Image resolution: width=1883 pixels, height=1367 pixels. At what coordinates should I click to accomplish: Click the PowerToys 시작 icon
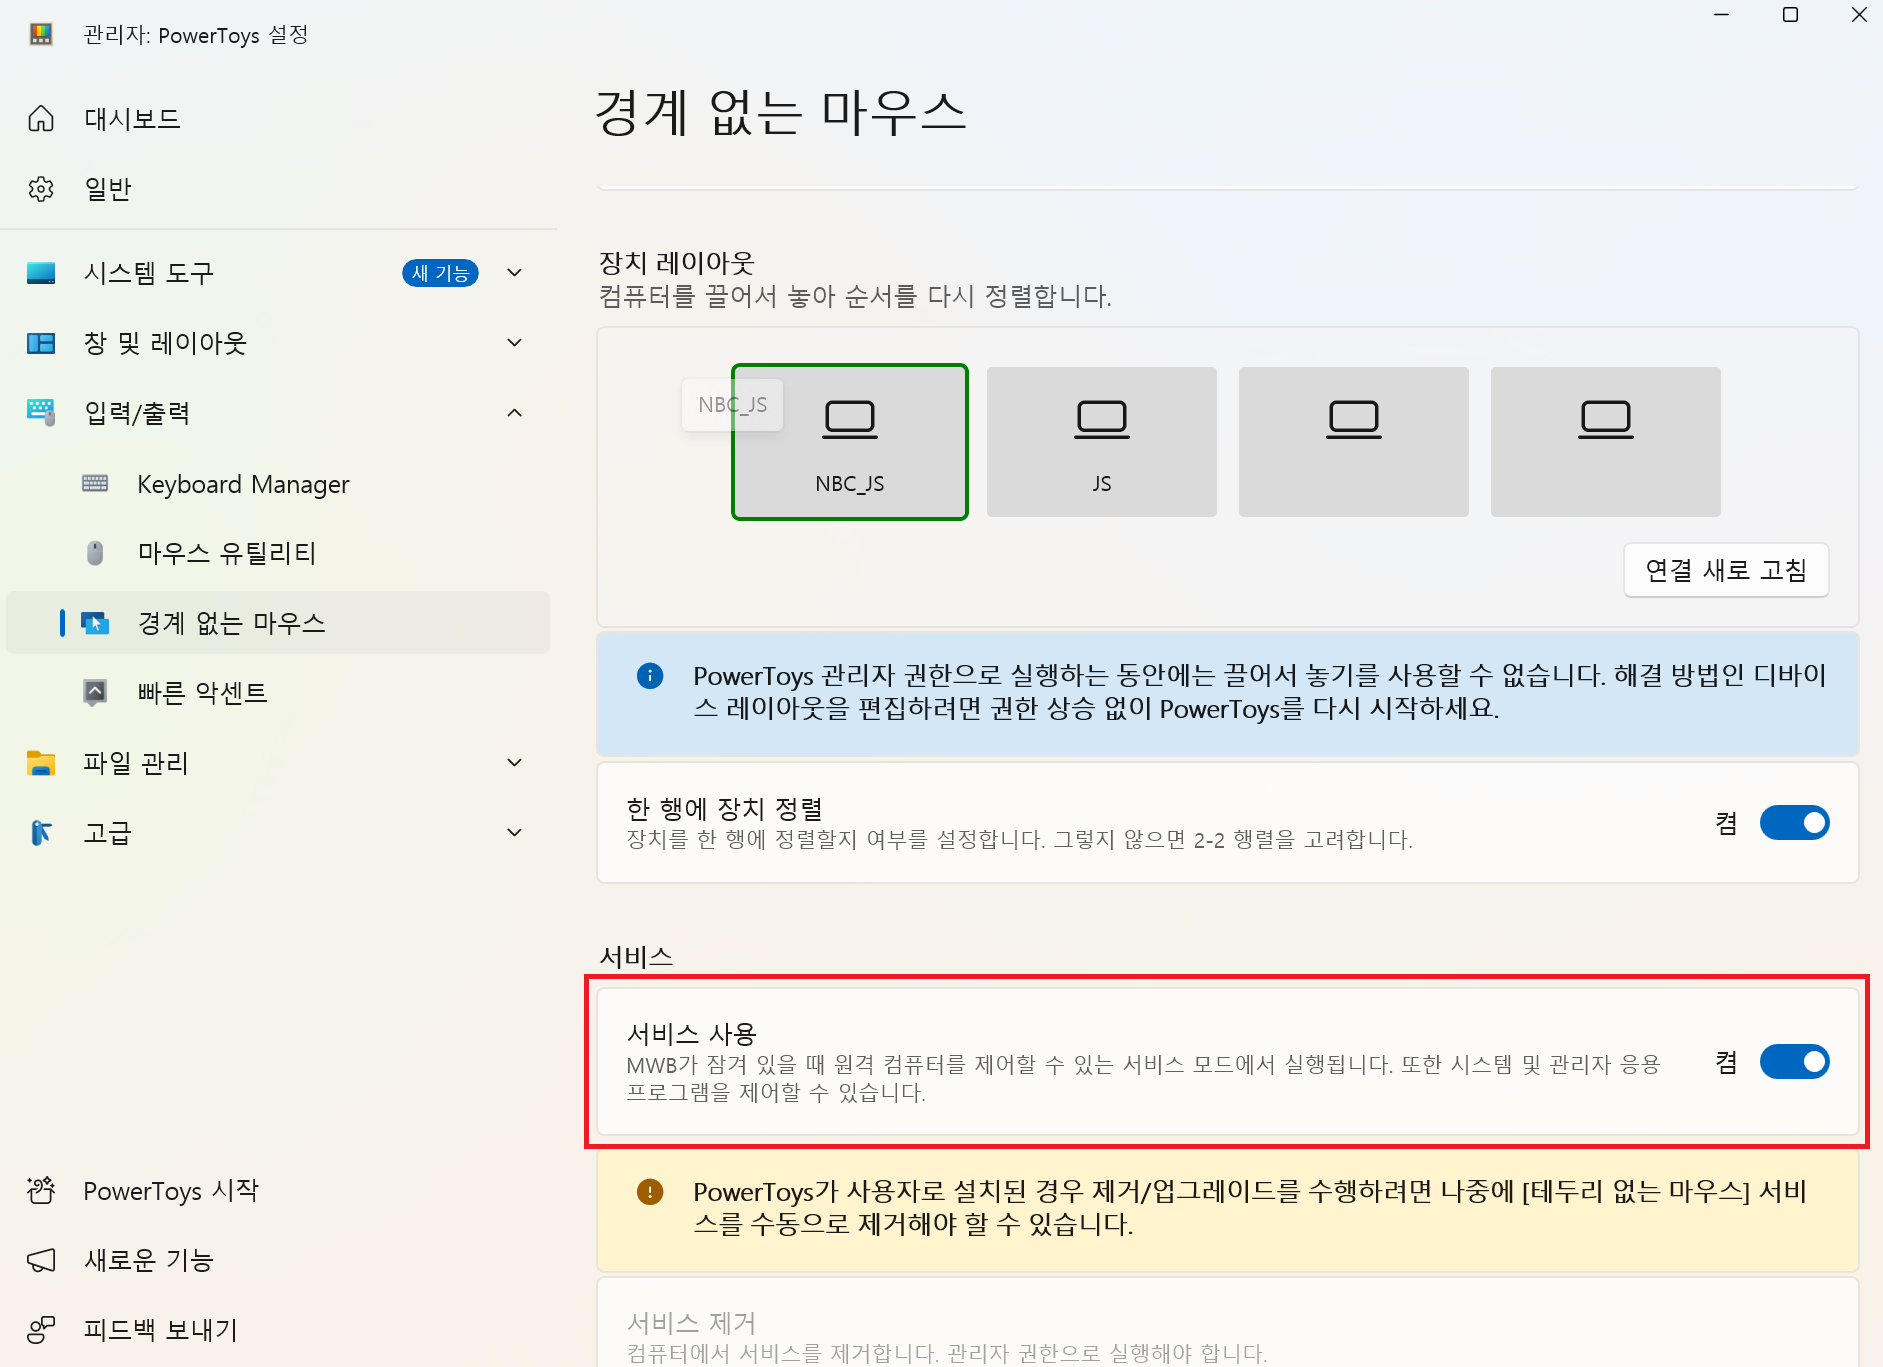tap(41, 1190)
